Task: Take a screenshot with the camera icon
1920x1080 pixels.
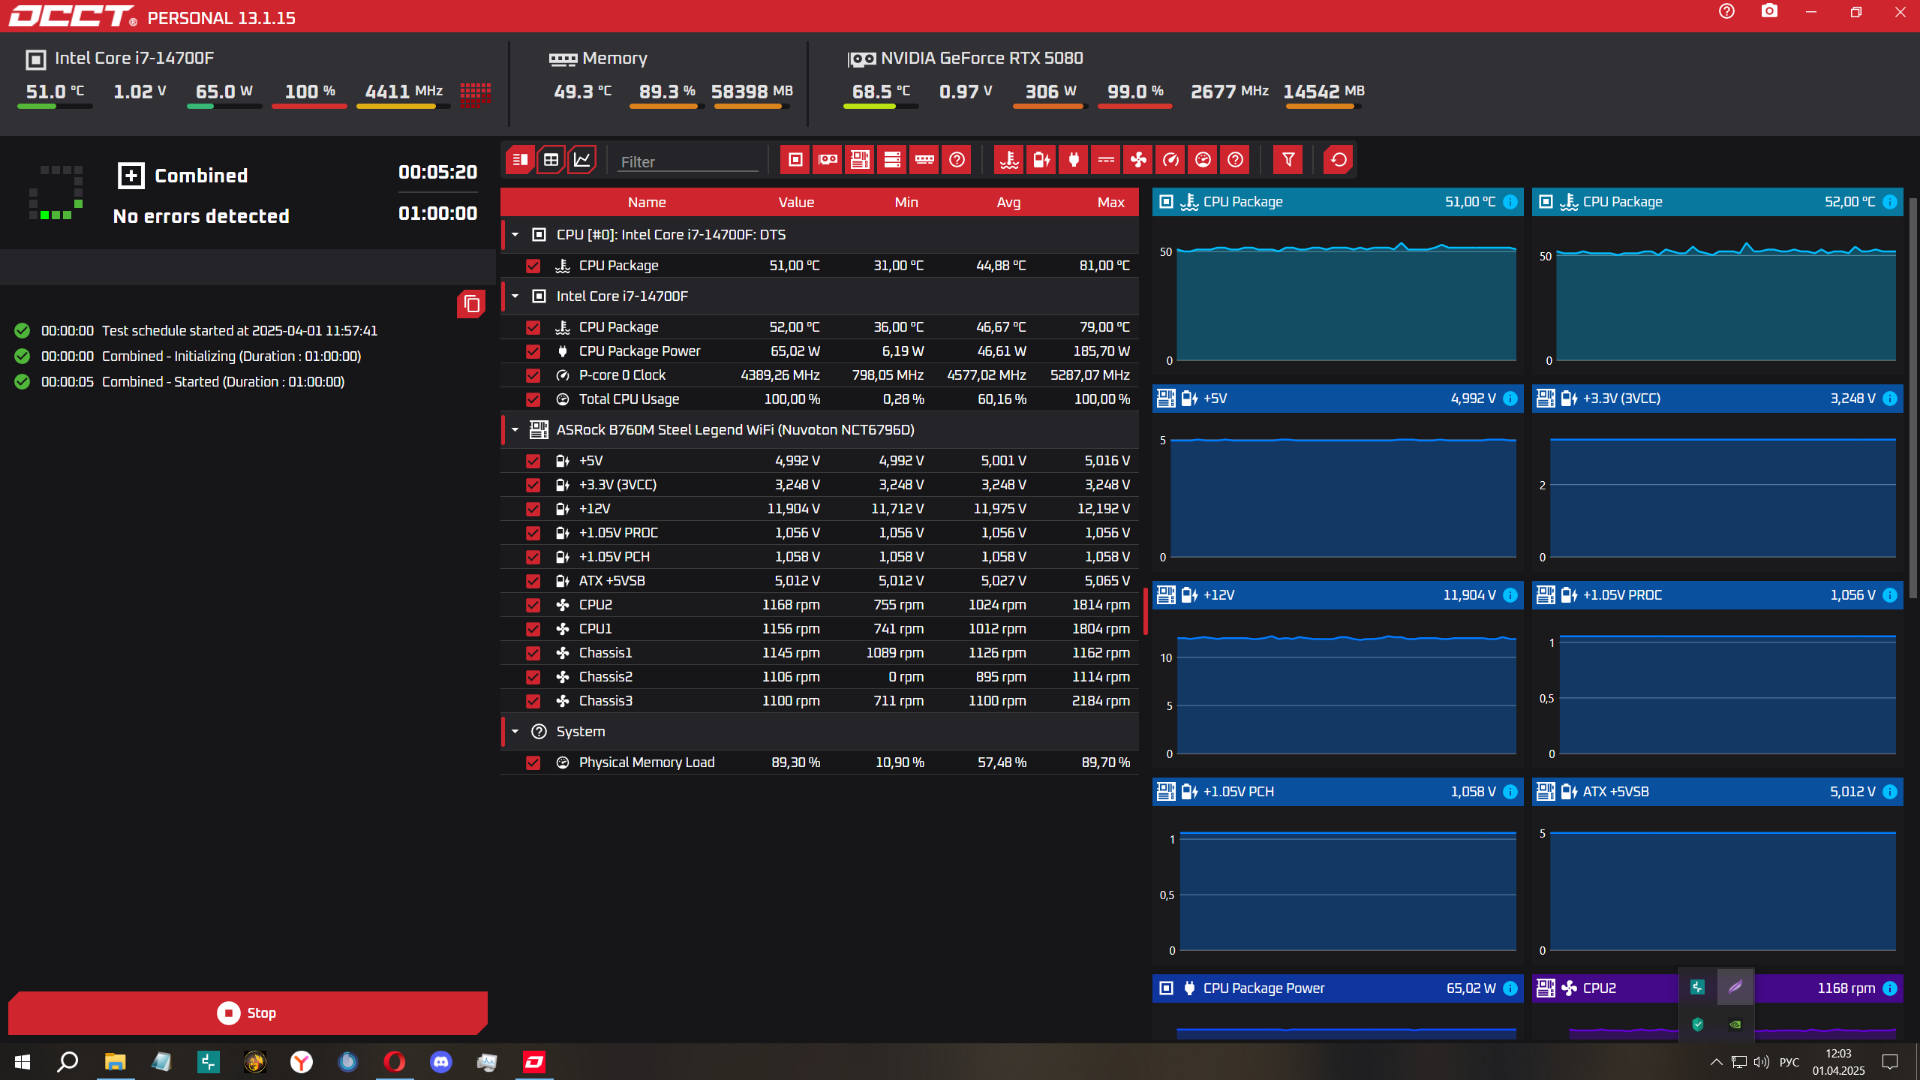Action: tap(1769, 11)
